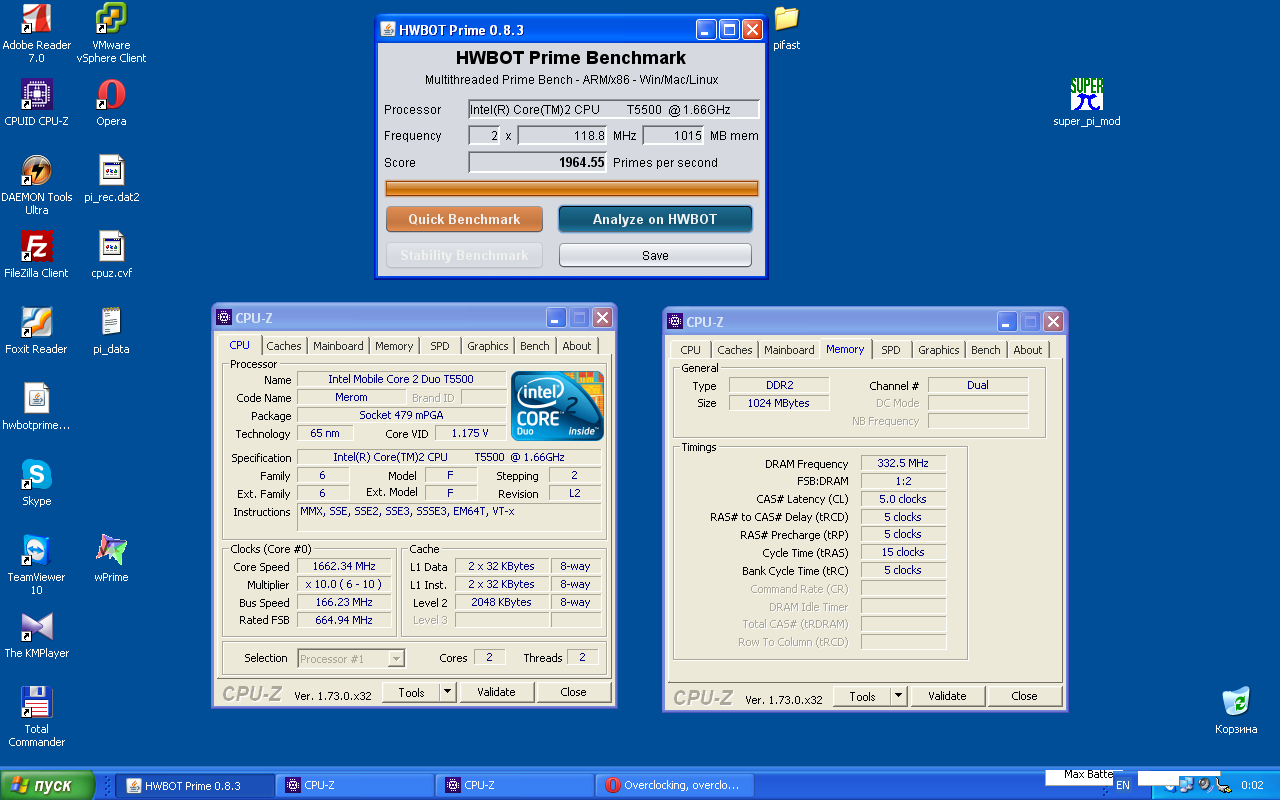Click the Score field showing 1964.55

point(538,162)
